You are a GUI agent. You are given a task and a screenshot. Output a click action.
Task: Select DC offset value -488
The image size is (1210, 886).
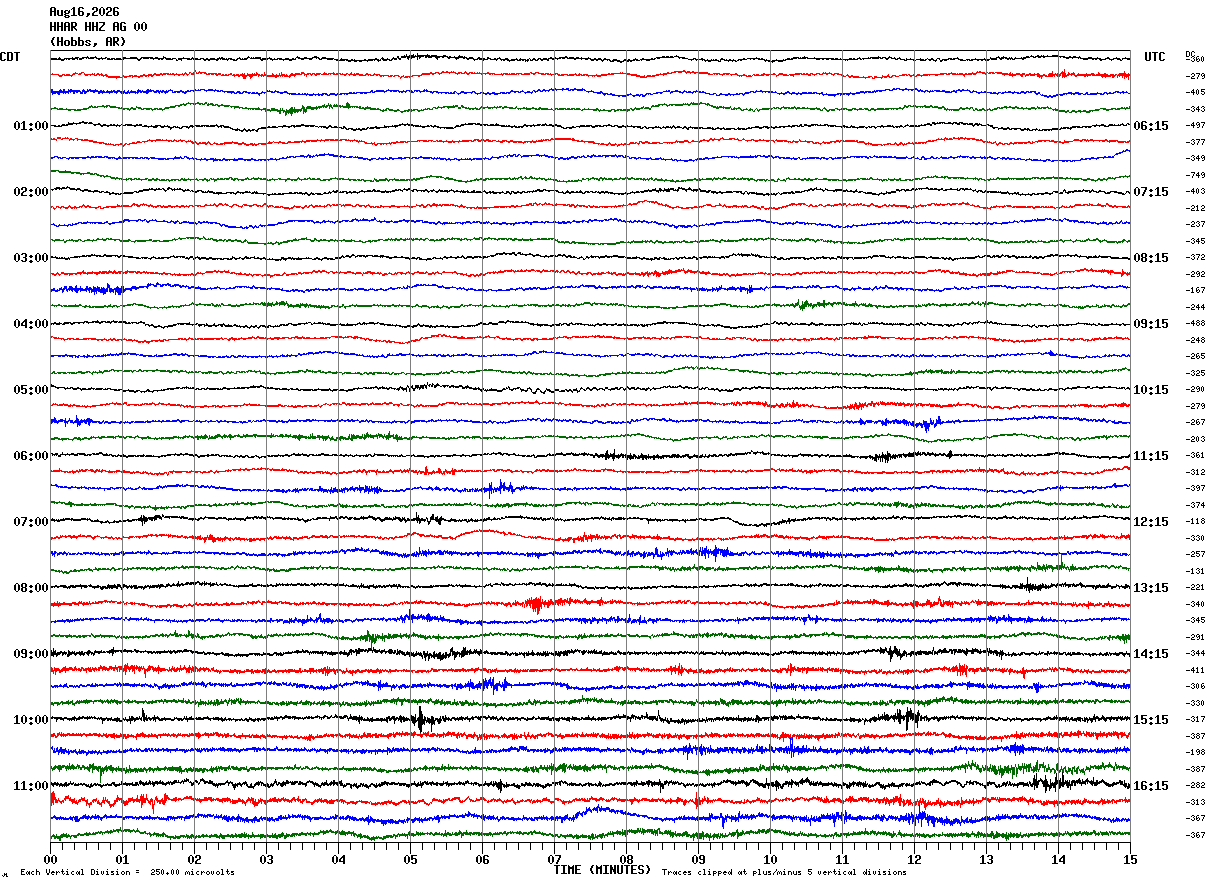[x=1195, y=324]
